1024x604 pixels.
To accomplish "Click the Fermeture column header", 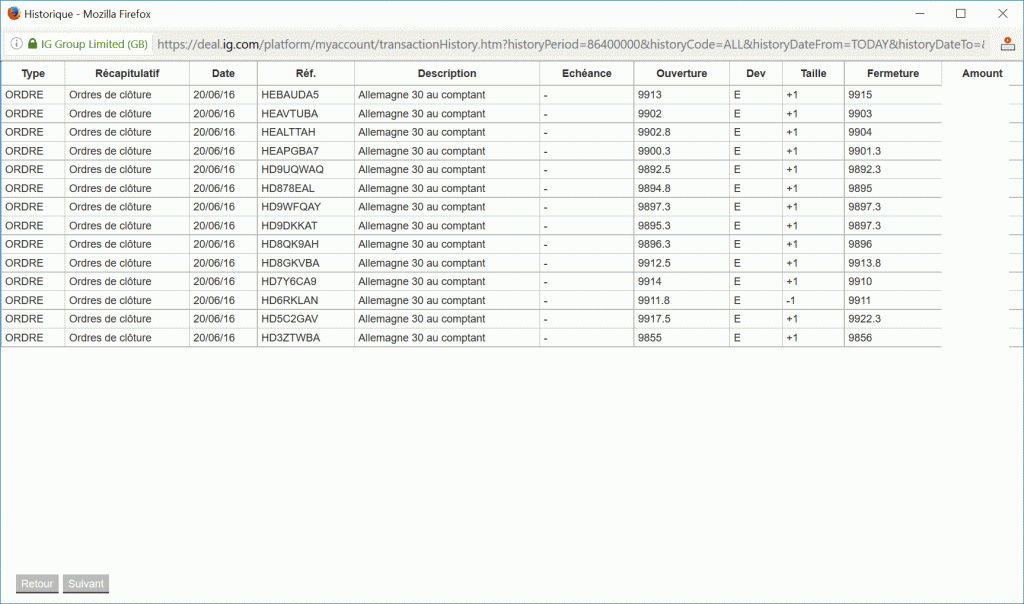I will tap(893, 73).
